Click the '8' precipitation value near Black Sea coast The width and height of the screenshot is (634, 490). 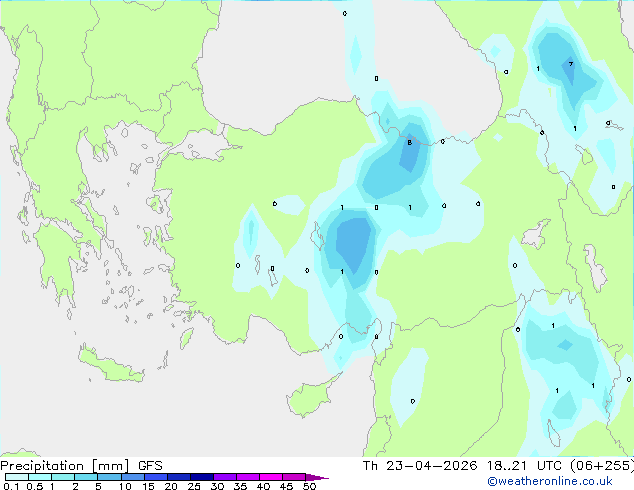coord(410,142)
